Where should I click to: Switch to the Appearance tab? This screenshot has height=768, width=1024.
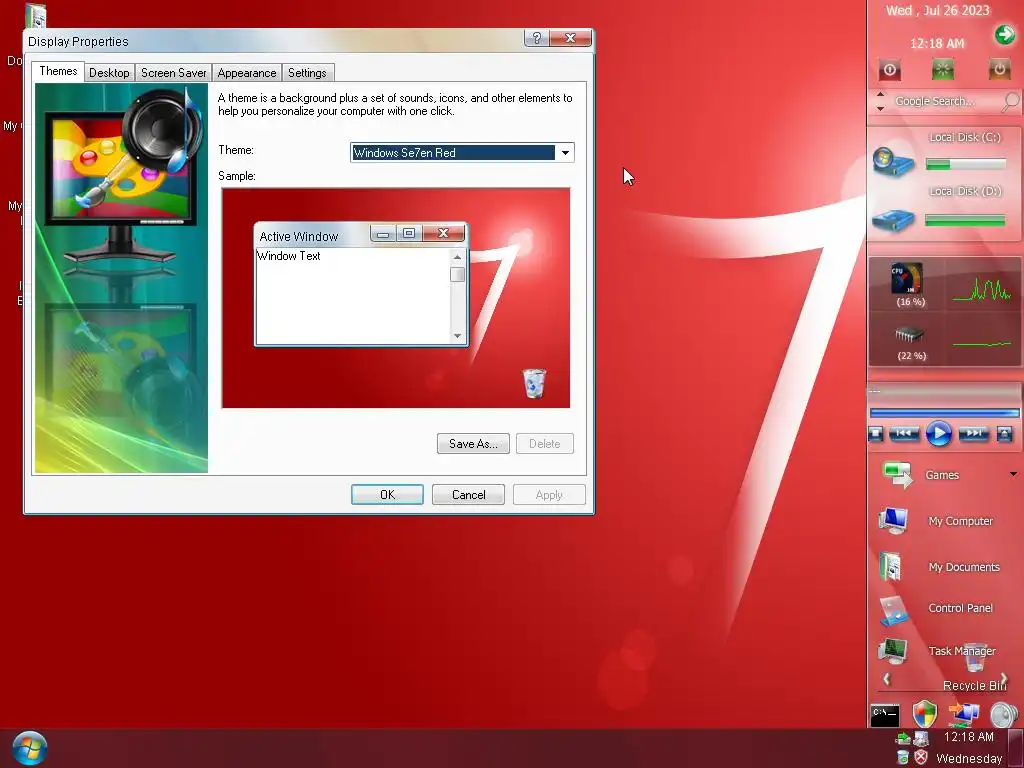point(246,72)
